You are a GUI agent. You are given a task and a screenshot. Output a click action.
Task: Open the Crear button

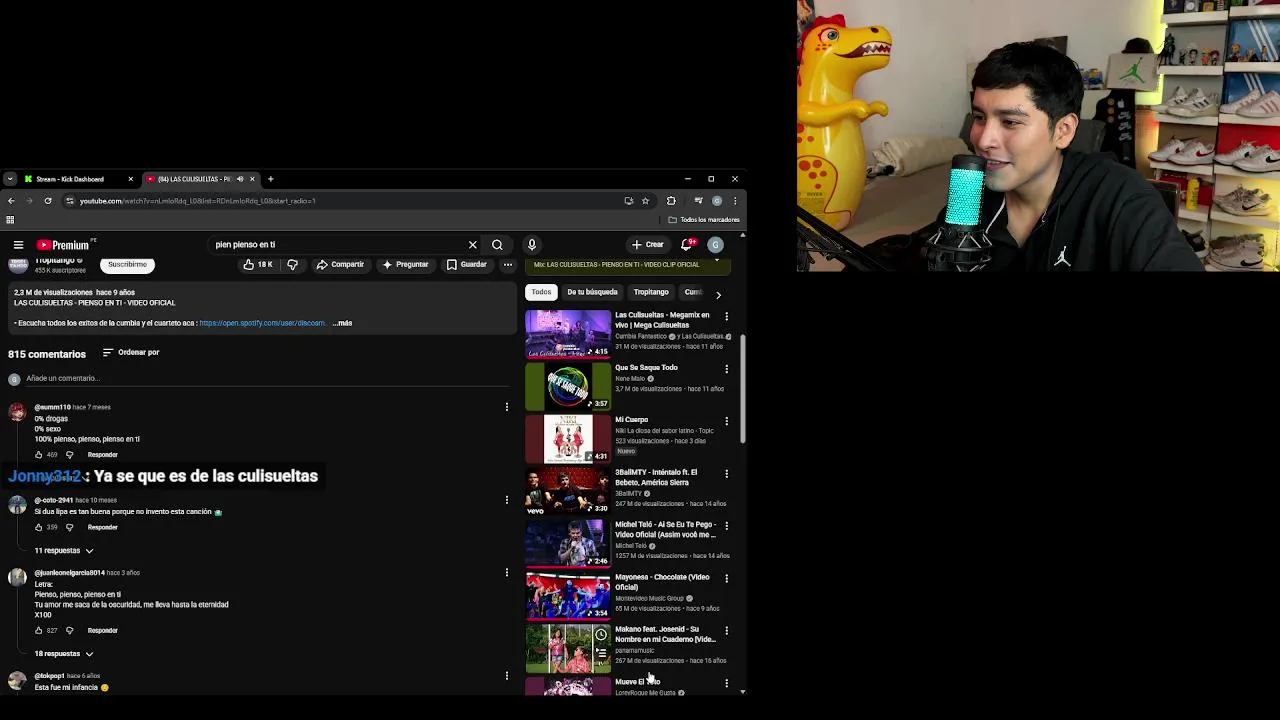(647, 245)
